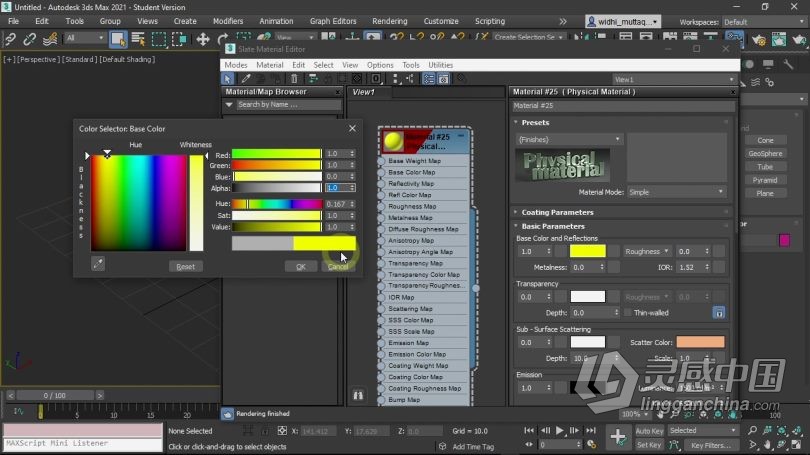Activate the Select Object tool in main toolbar
This screenshot has width=810, height=455.
(118, 39)
